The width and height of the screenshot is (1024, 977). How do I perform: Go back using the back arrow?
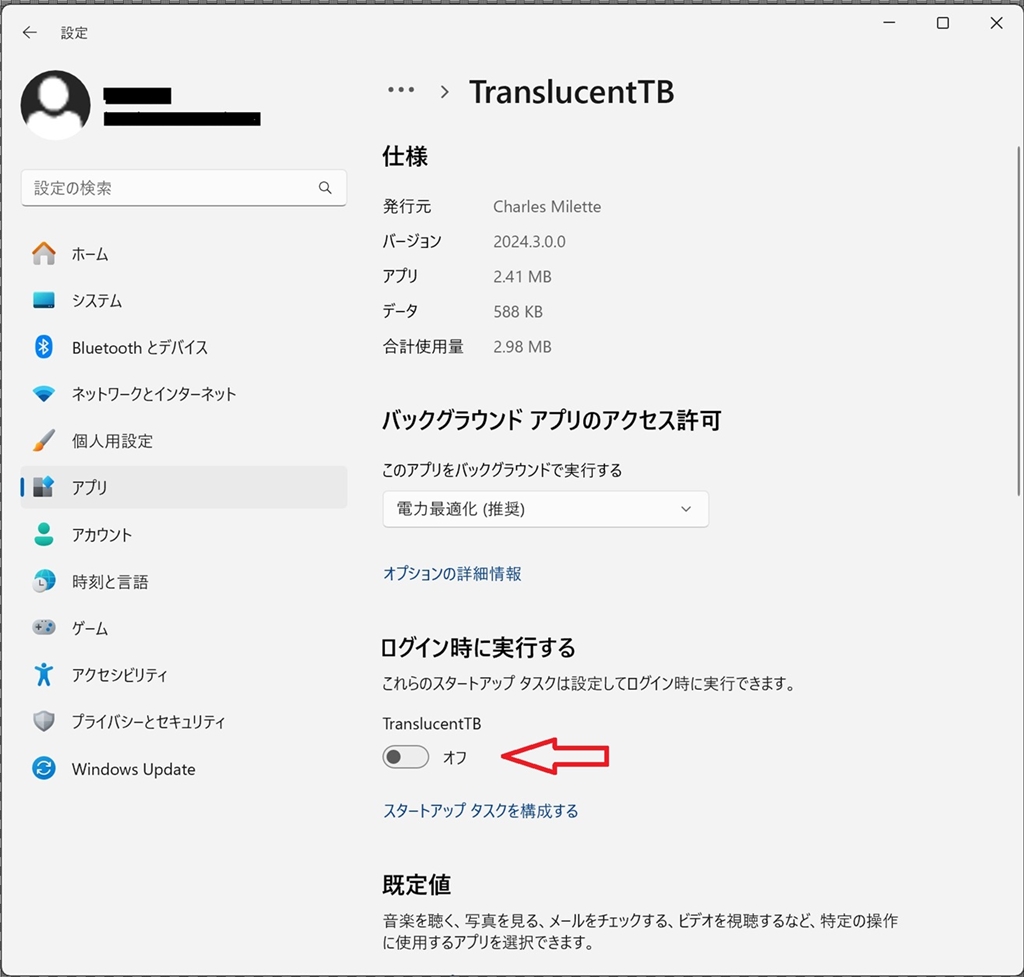coord(29,33)
